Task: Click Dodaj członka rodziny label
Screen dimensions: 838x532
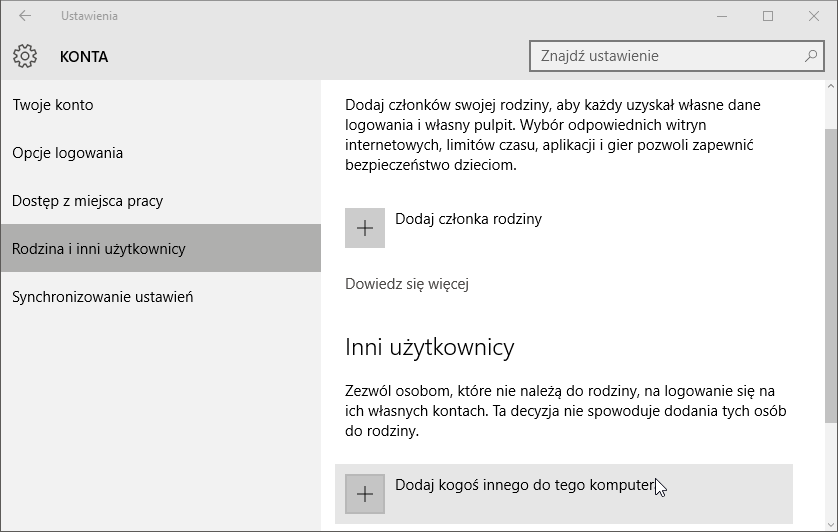Action: pyautogui.click(x=468, y=219)
